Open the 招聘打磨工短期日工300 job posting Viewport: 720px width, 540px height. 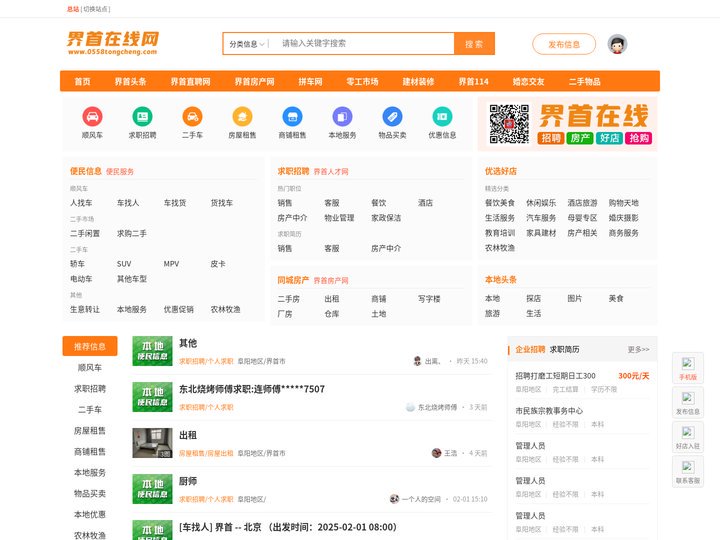click(x=555, y=376)
